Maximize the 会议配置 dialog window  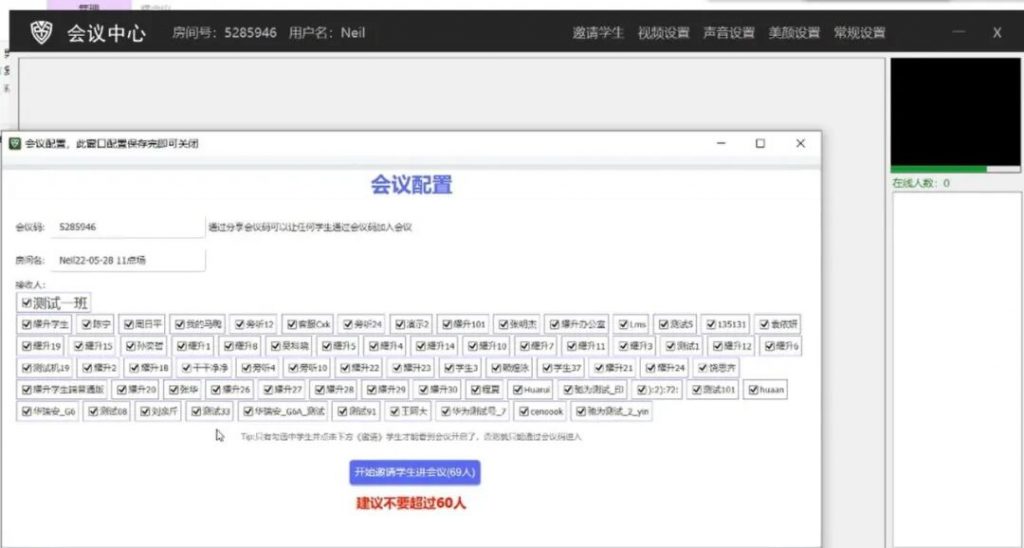point(760,144)
